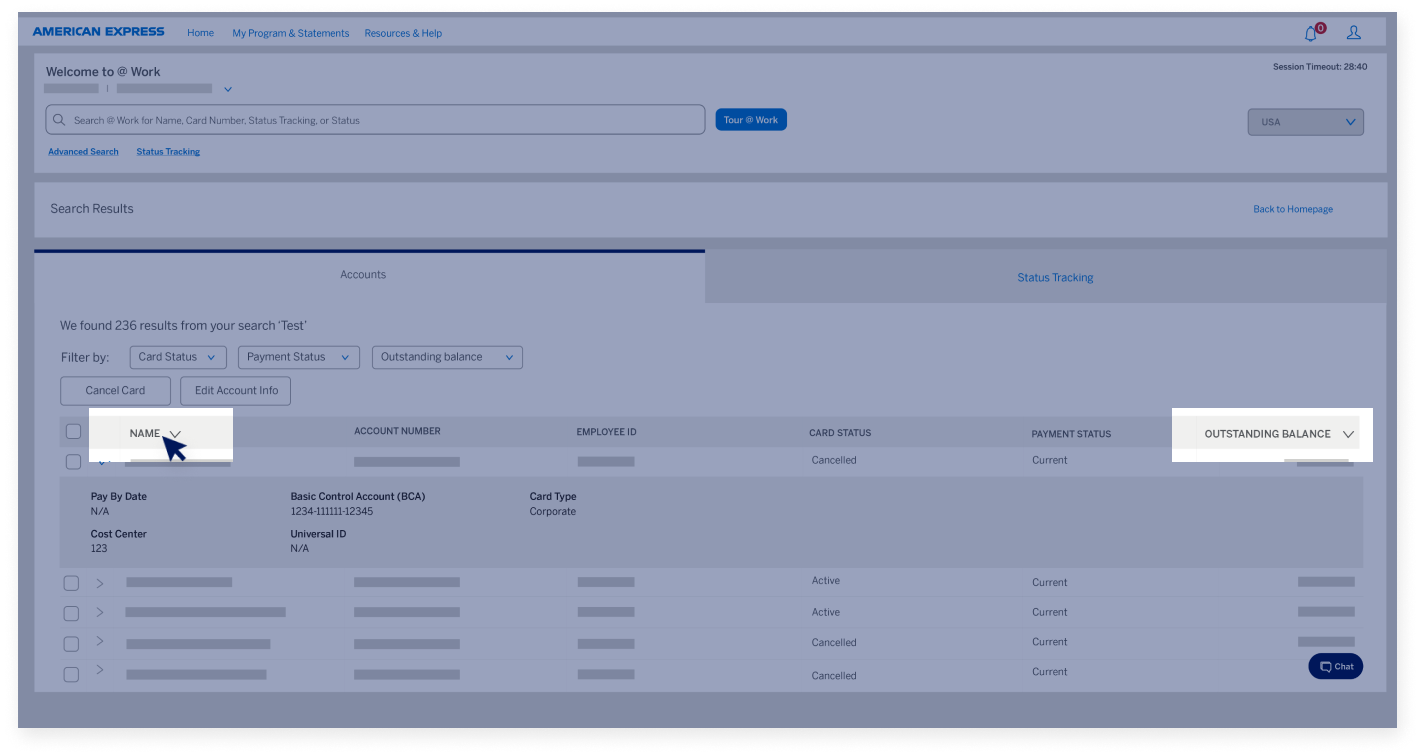
Task: Expand the company account selector chevron
Action: tap(228, 89)
